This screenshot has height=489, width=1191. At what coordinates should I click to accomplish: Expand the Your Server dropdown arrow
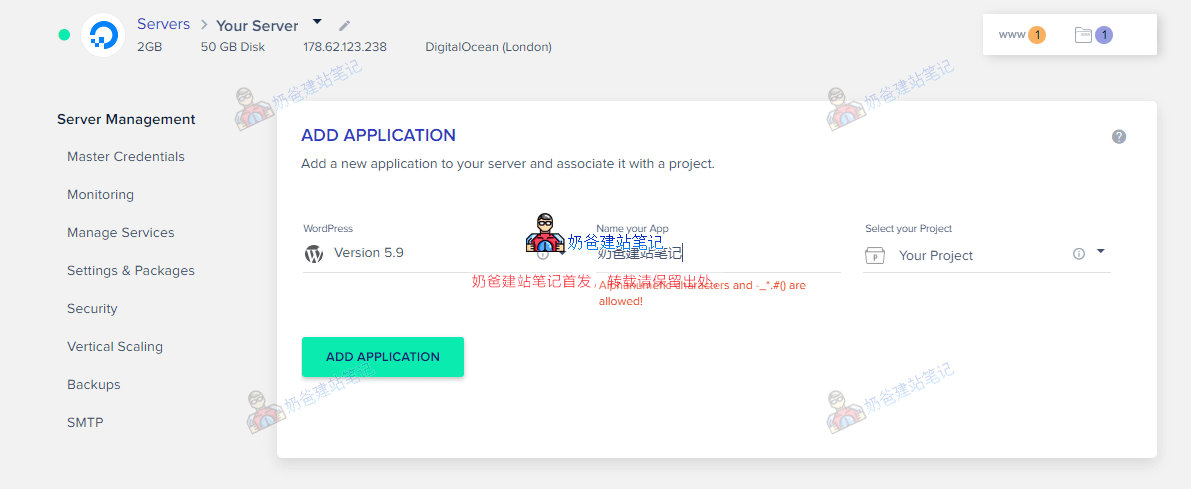(317, 21)
